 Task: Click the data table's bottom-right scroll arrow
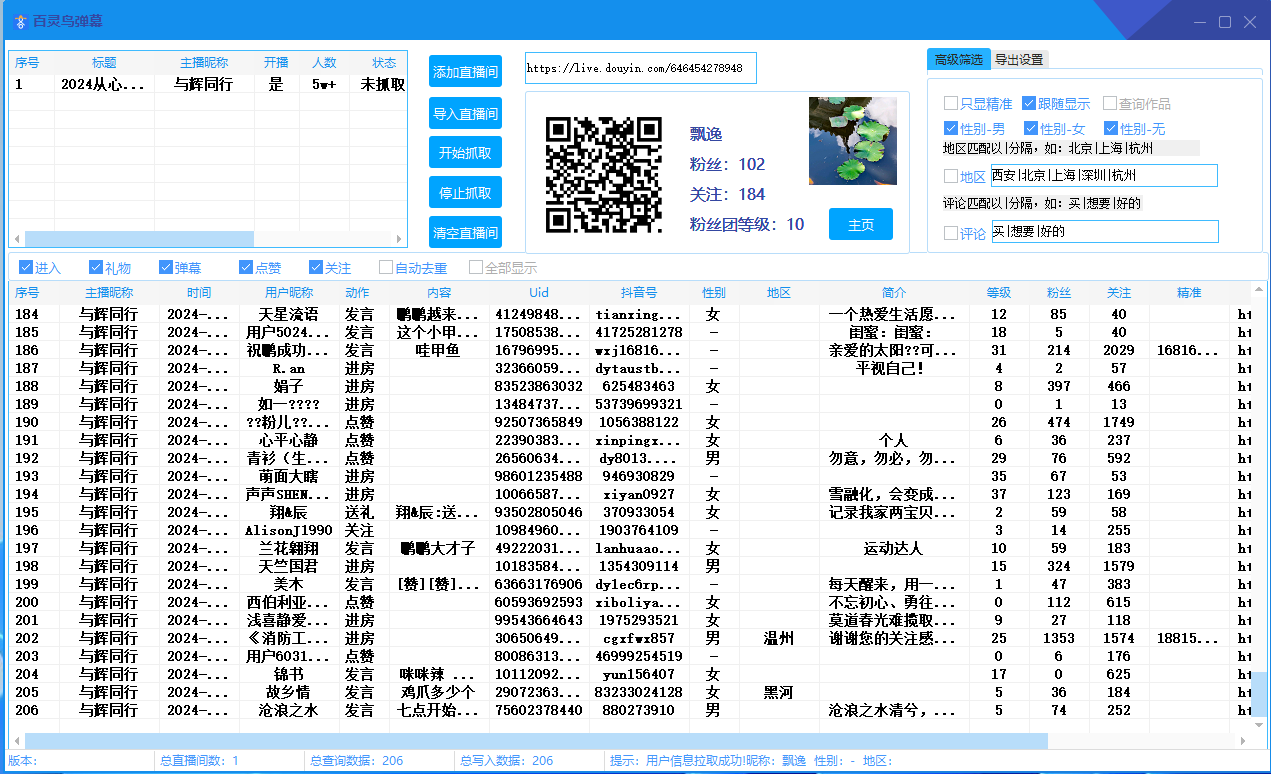[x=1243, y=741]
